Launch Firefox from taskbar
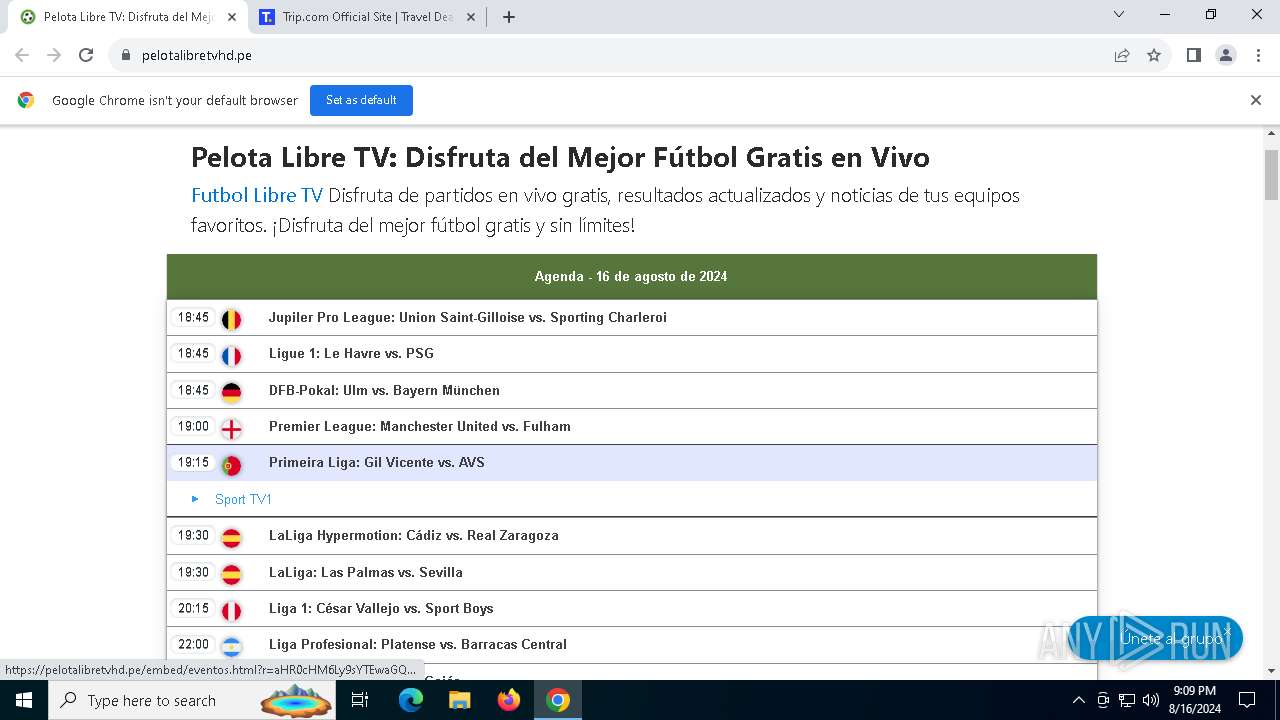 [509, 700]
